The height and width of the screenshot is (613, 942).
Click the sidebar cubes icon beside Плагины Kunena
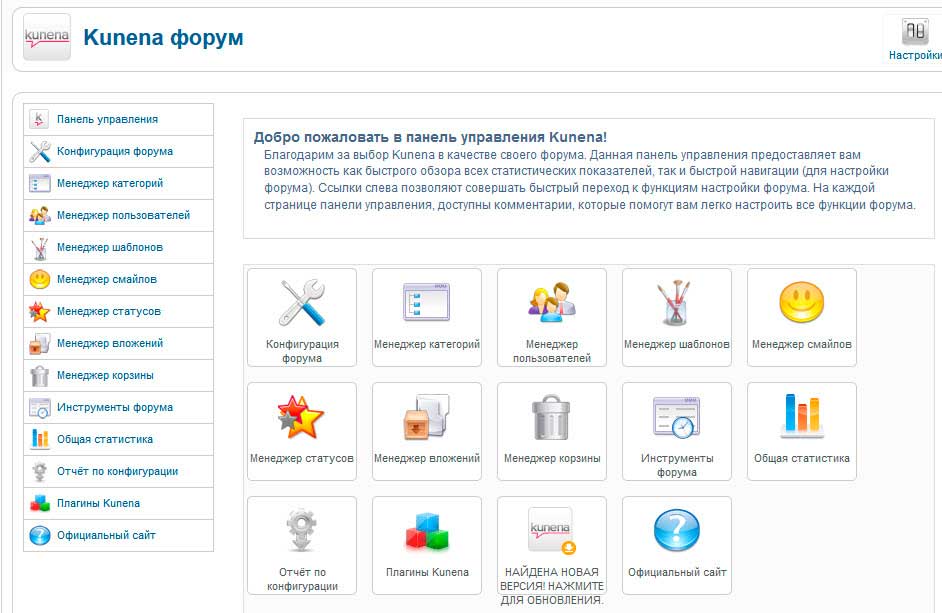(40, 503)
